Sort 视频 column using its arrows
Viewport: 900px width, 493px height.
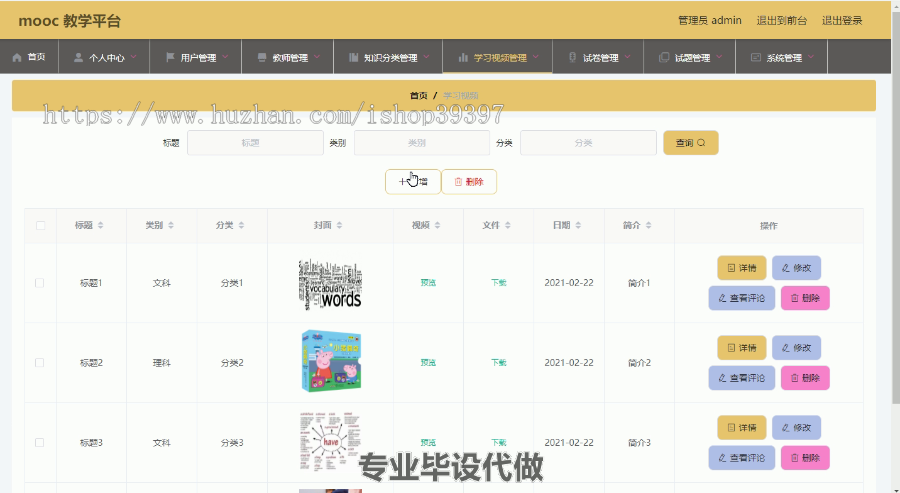(x=437, y=226)
